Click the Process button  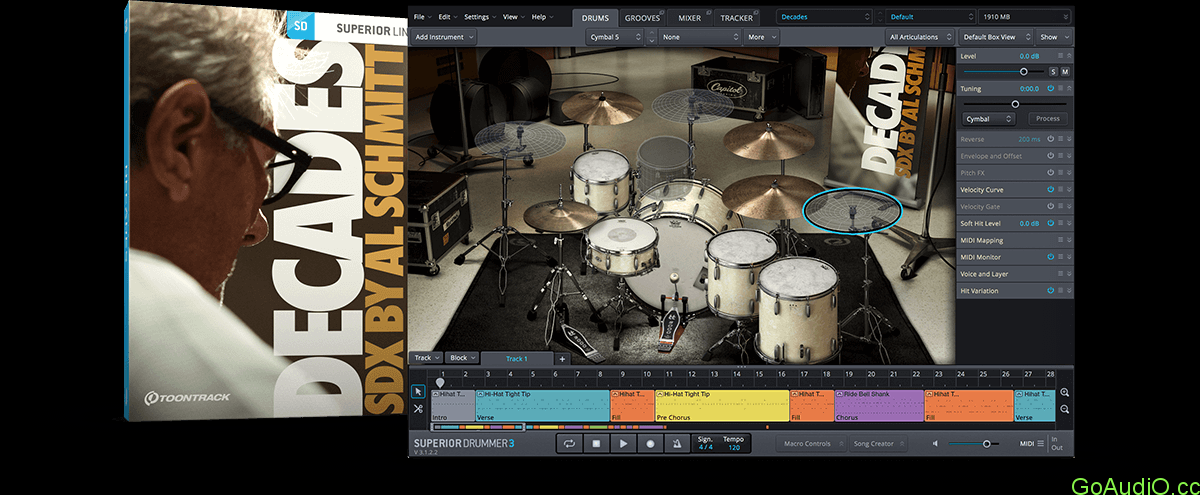1048,118
